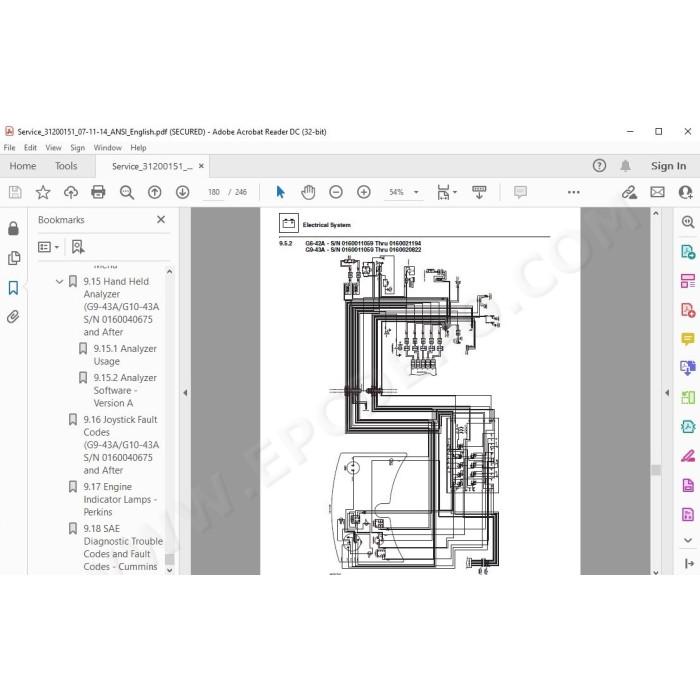Open more tools ellipsis menu

click(574, 192)
